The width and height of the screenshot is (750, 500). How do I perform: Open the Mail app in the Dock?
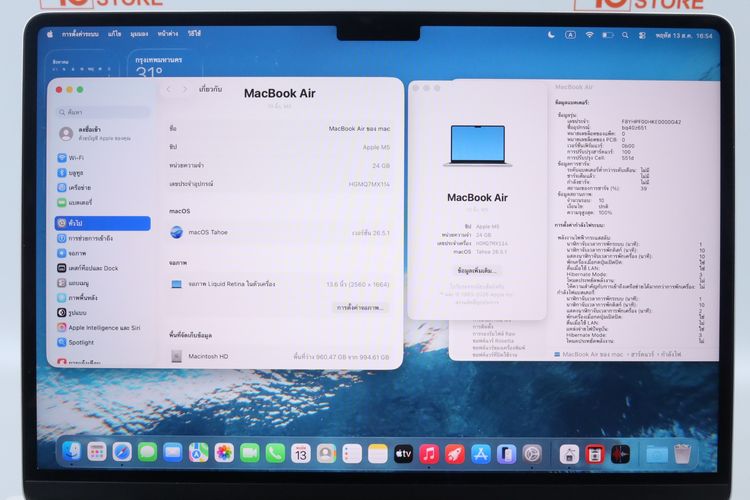pos(173,452)
